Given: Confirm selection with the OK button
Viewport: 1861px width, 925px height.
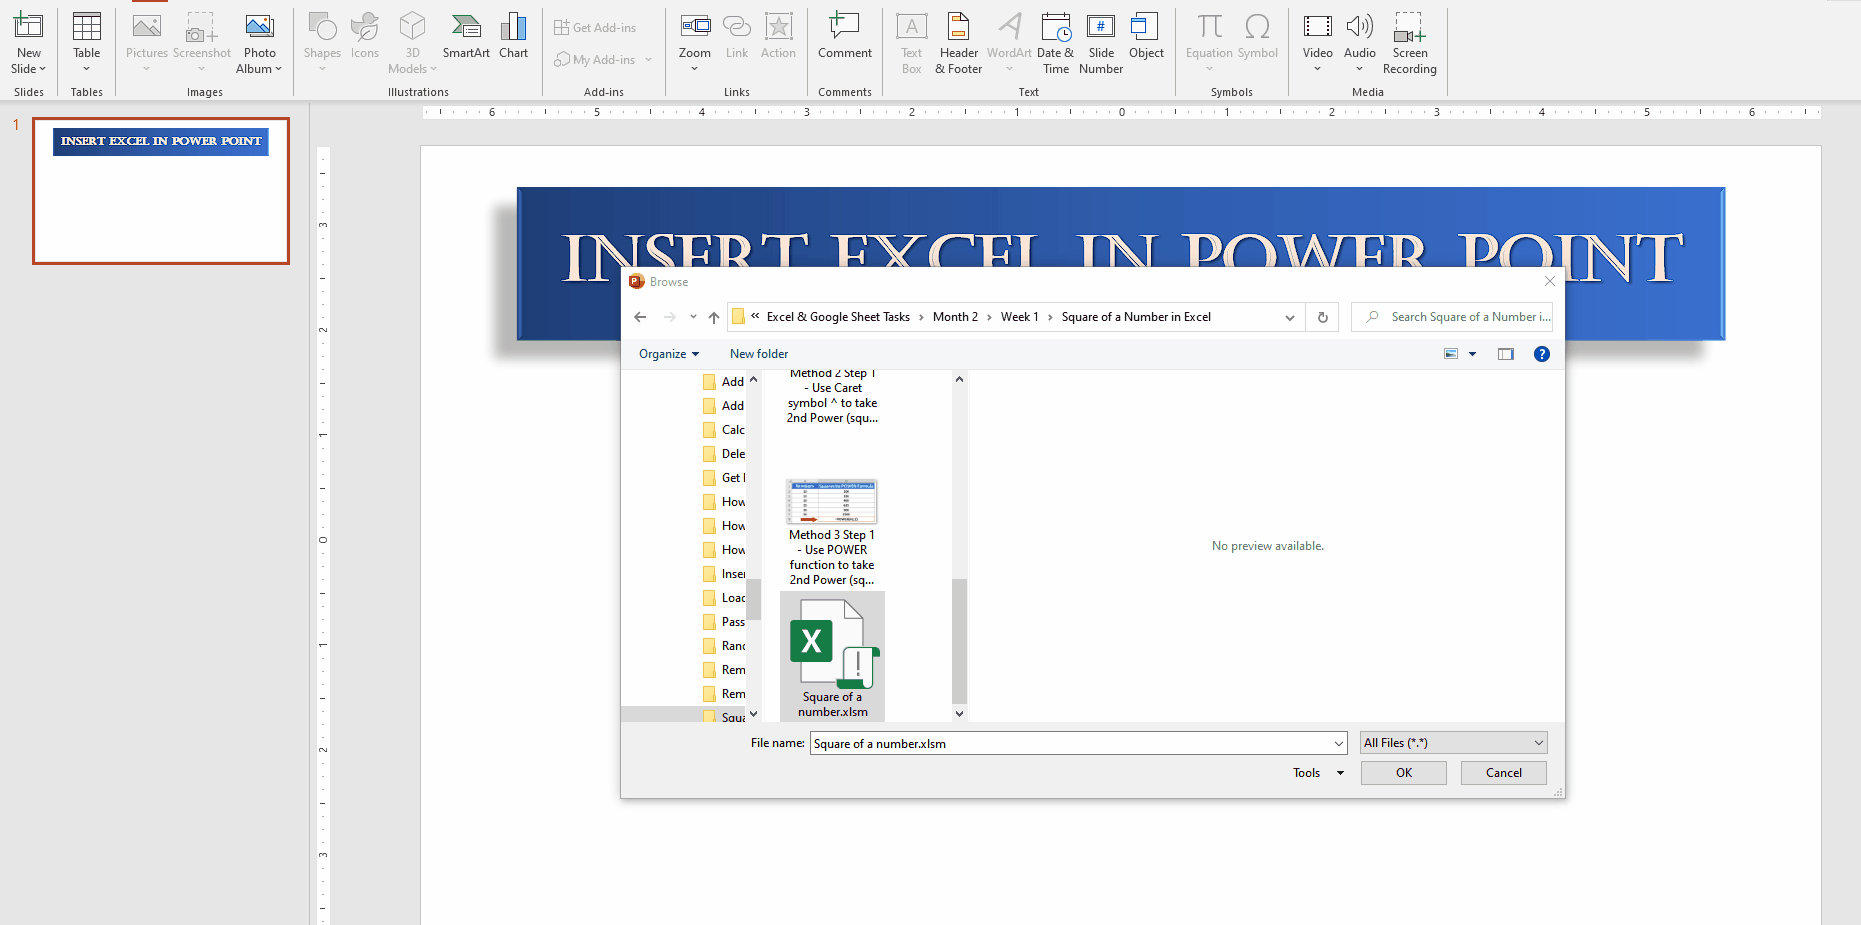Looking at the screenshot, I should [1402, 772].
